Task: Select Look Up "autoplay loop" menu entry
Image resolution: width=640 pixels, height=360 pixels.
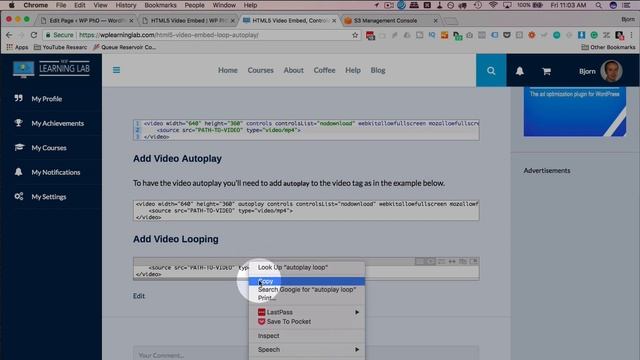Action: [307, 267]
